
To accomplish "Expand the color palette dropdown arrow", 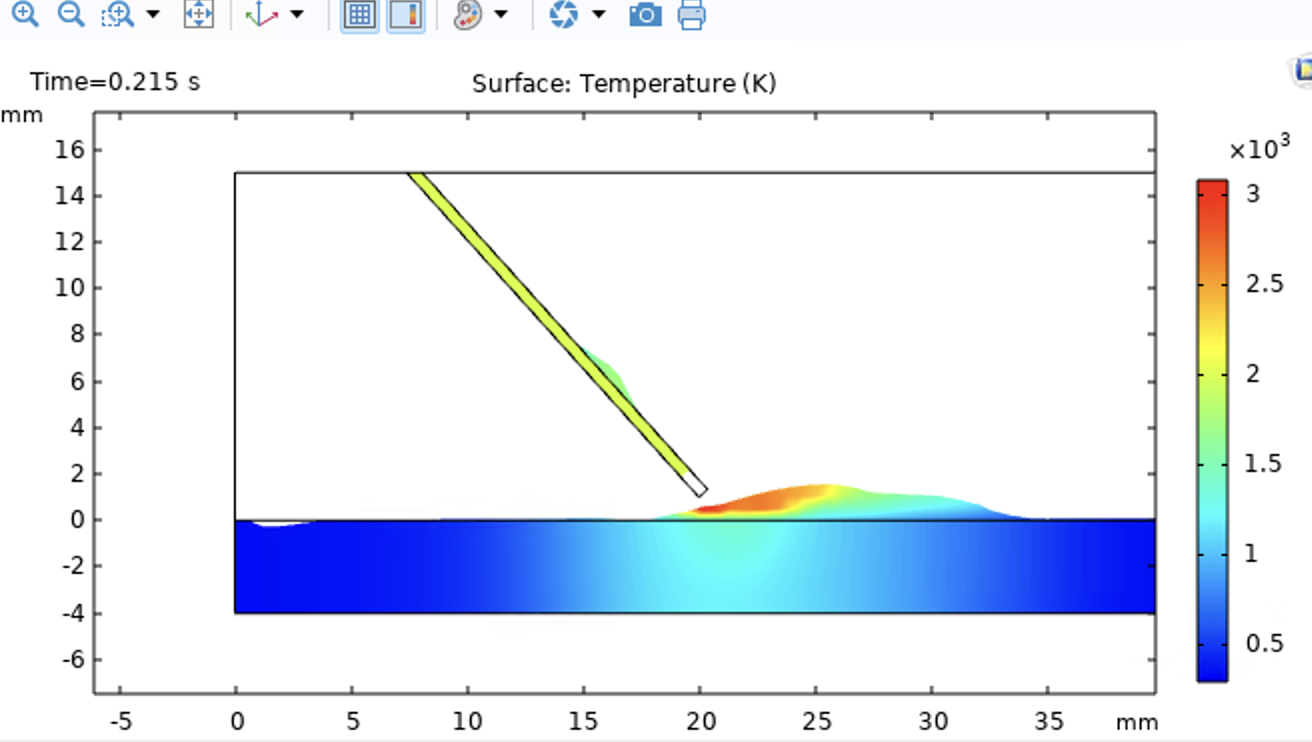I will pyautogui.click(x=501, y=14).
